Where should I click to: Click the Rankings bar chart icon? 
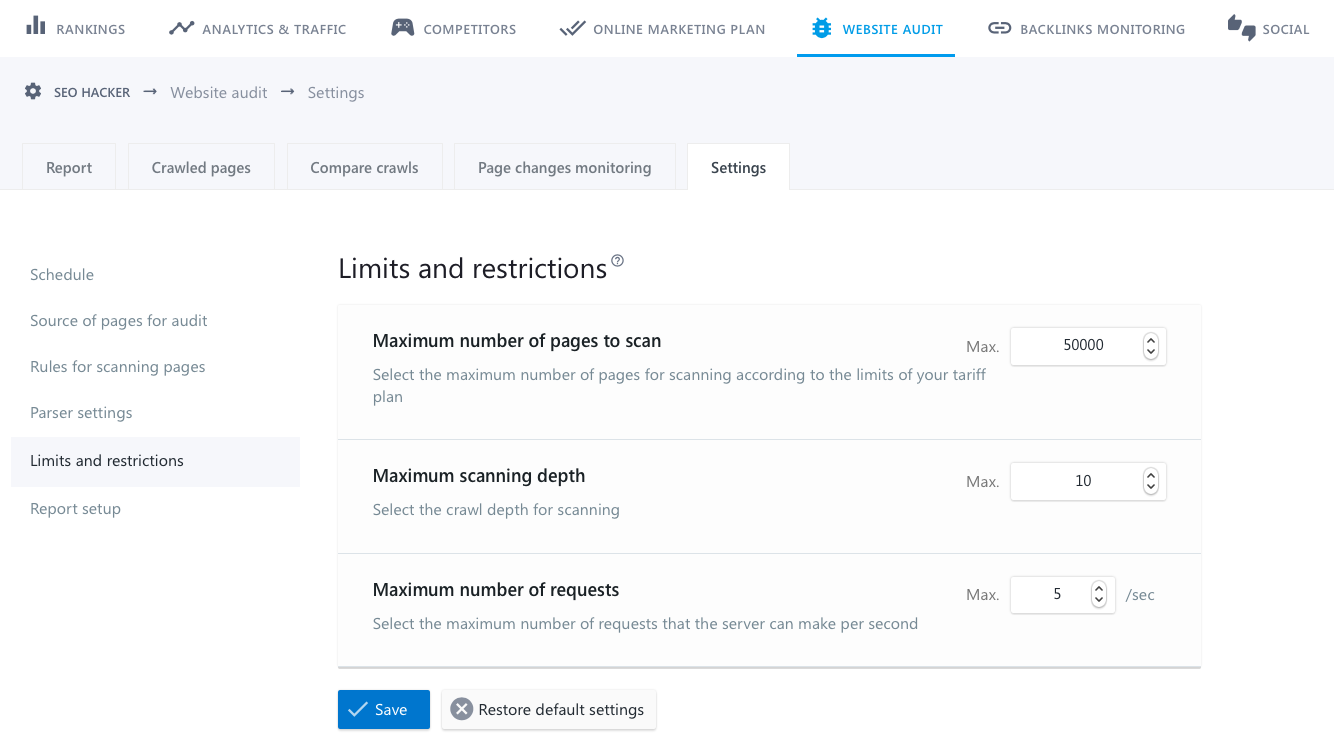[36, 26]
